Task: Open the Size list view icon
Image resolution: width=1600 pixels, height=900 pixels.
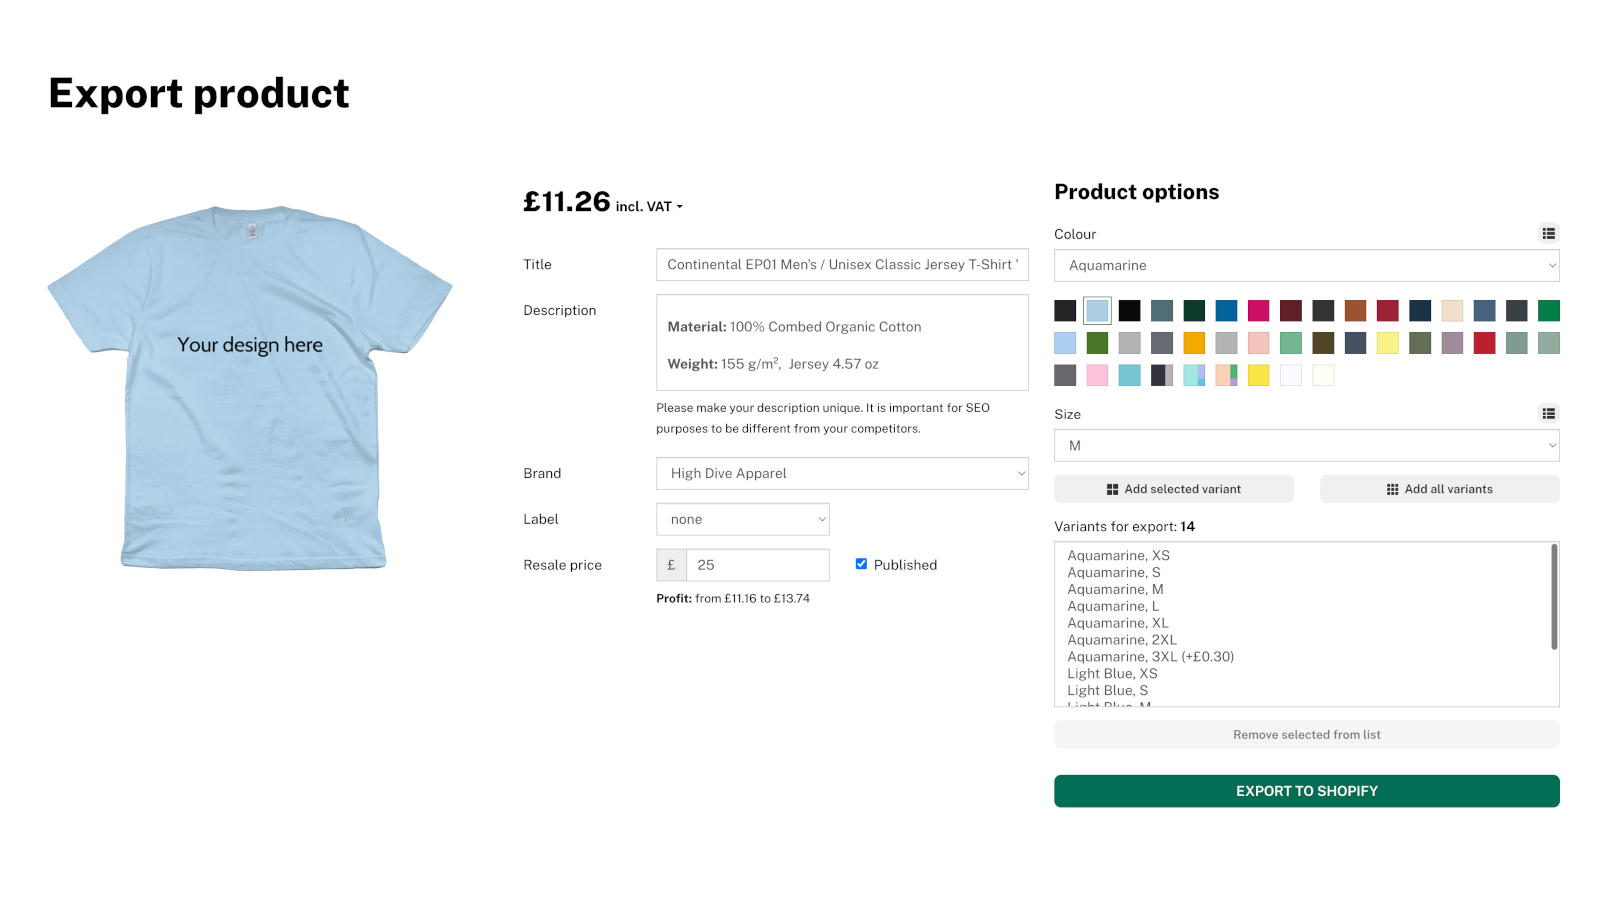Action: click(1548, 413)
